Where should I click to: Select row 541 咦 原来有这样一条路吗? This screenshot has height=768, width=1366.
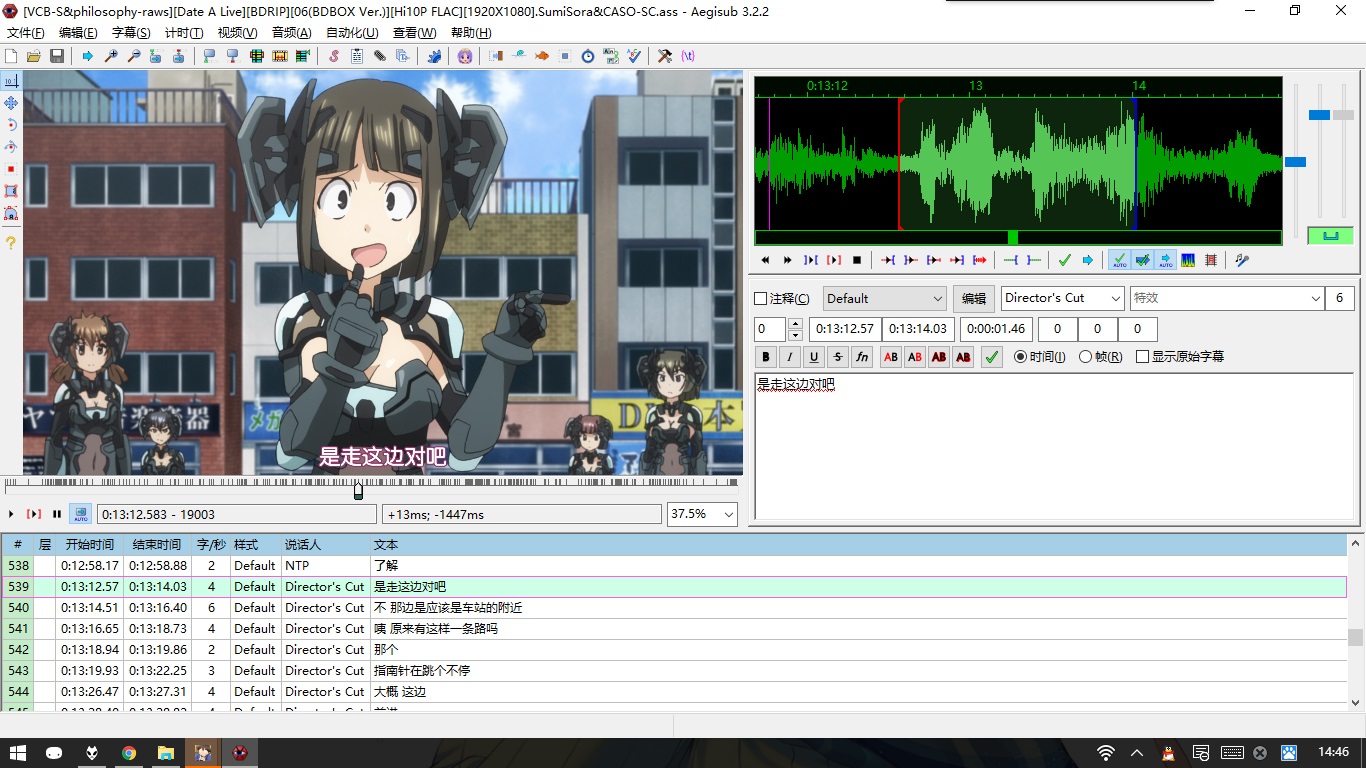[x=674, y=628]
